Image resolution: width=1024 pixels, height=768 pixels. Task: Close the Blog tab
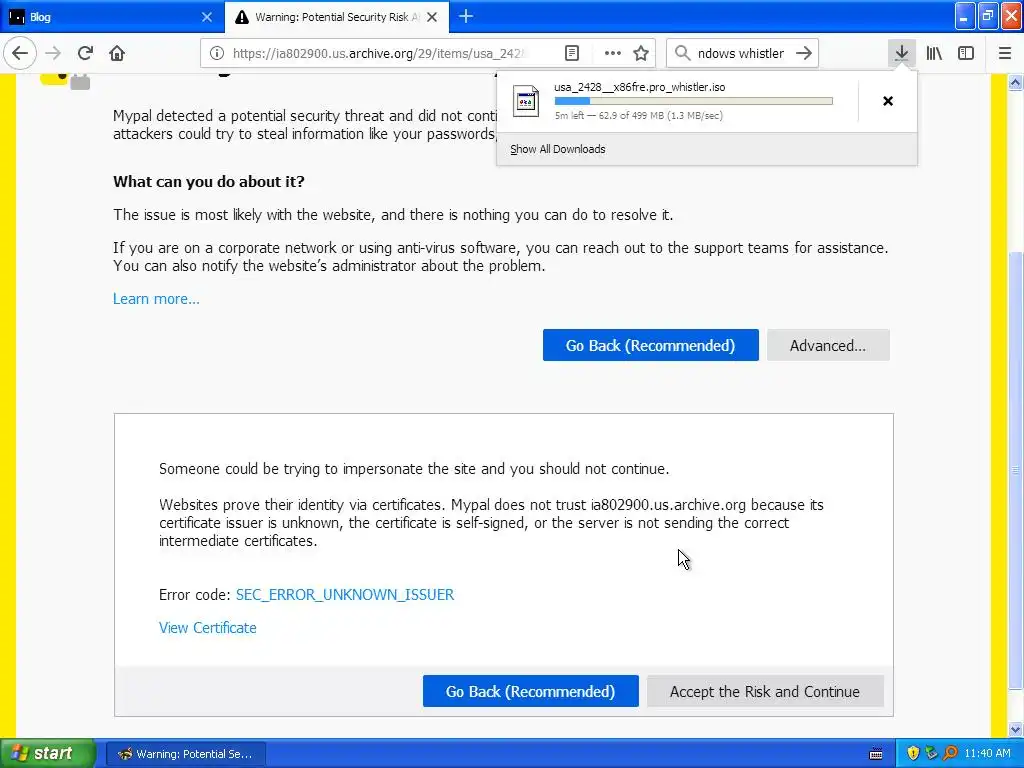[207, 17]
